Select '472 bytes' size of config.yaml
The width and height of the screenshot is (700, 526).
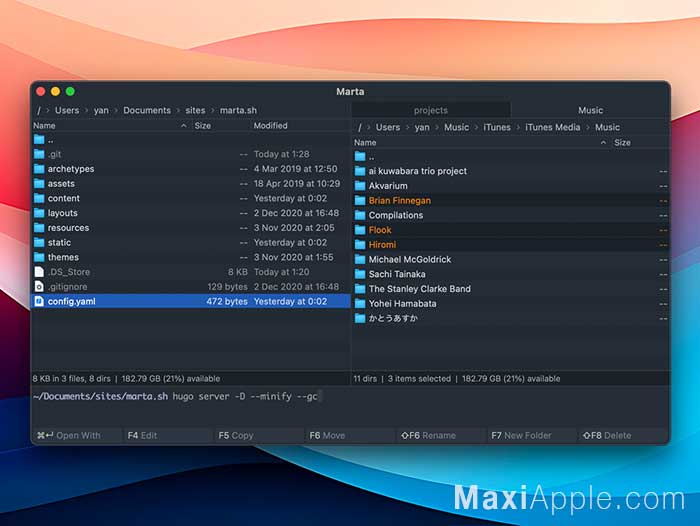tap(227, 301)
